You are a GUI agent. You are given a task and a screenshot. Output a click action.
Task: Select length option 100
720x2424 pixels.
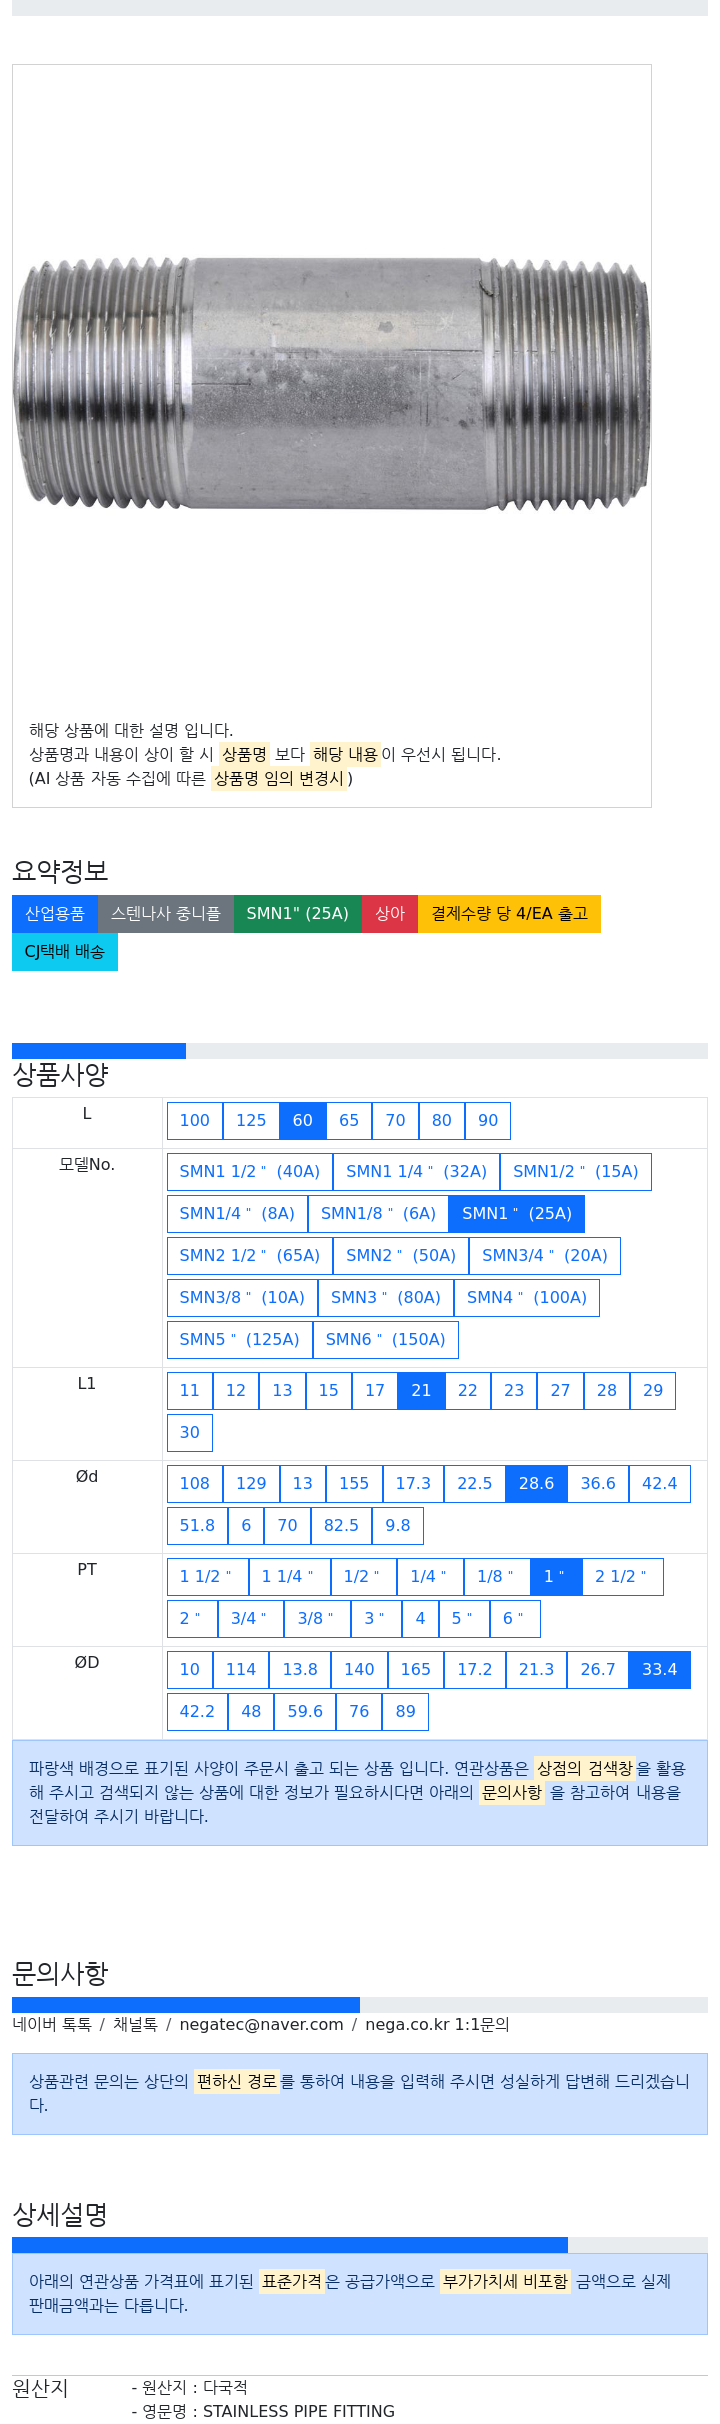(x=195, y=1121)
